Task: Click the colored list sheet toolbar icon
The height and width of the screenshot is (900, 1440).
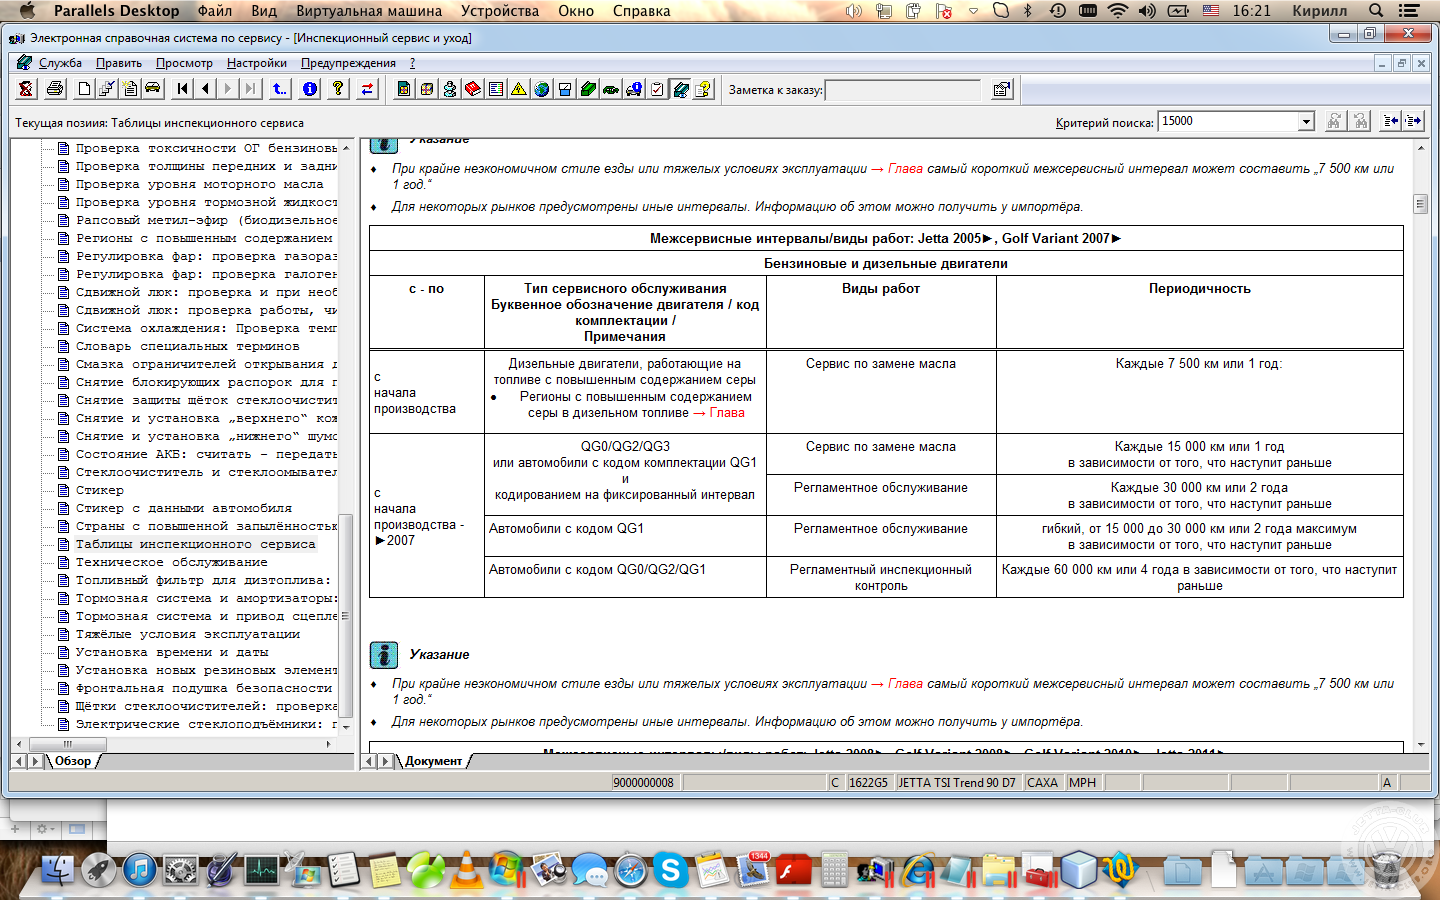Action: tap(495, 89)
